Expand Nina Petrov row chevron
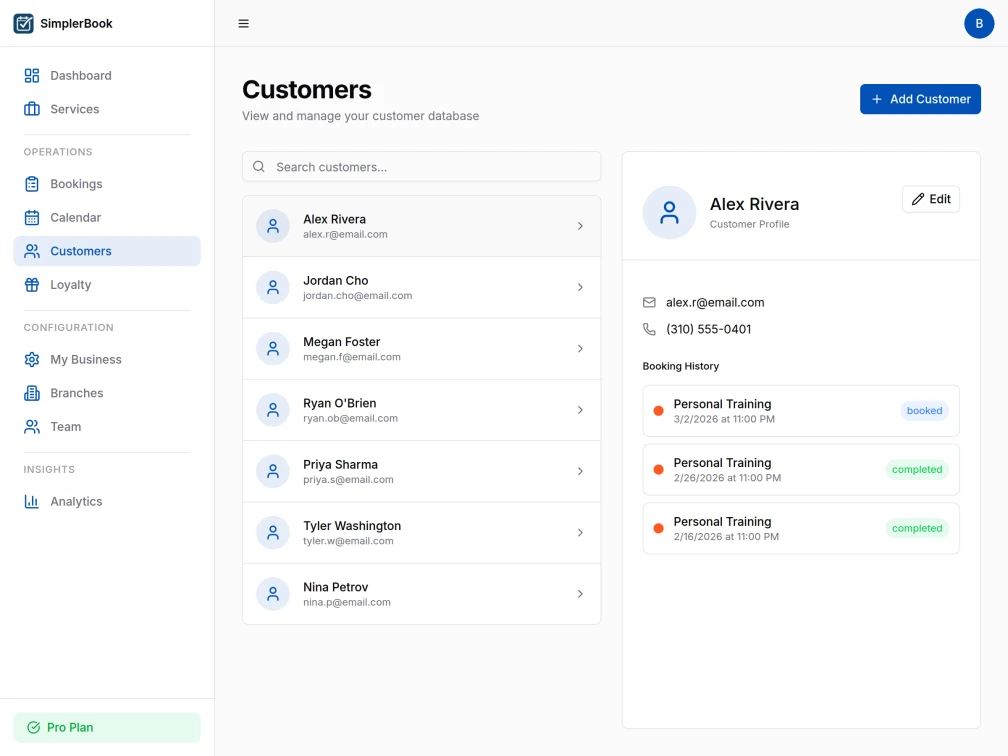1008x756 pixels. (580, 593)
